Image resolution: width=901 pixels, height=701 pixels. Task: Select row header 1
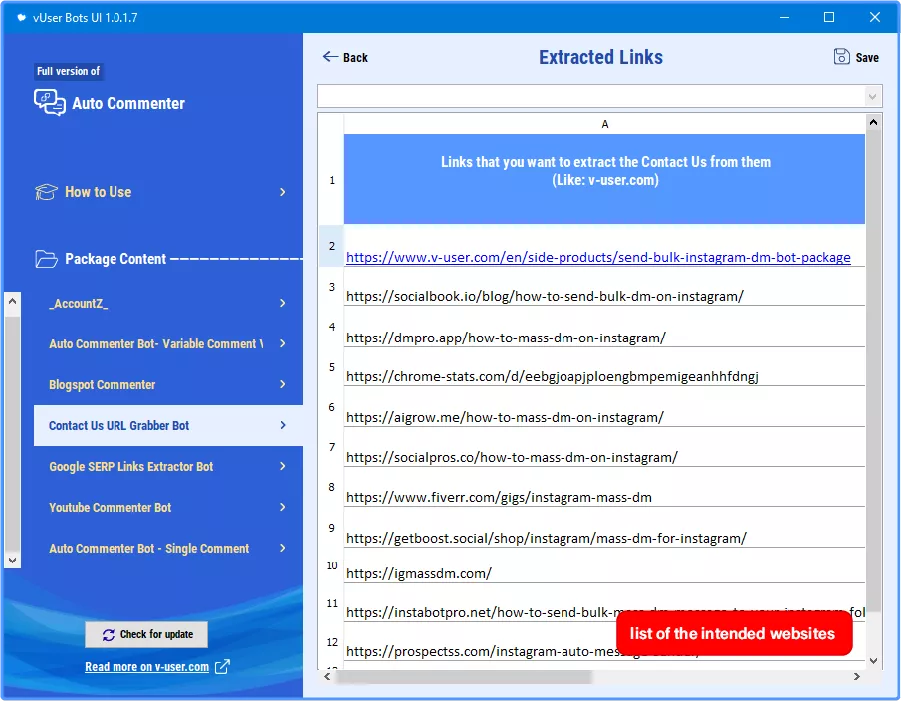(x=332, y=180)
